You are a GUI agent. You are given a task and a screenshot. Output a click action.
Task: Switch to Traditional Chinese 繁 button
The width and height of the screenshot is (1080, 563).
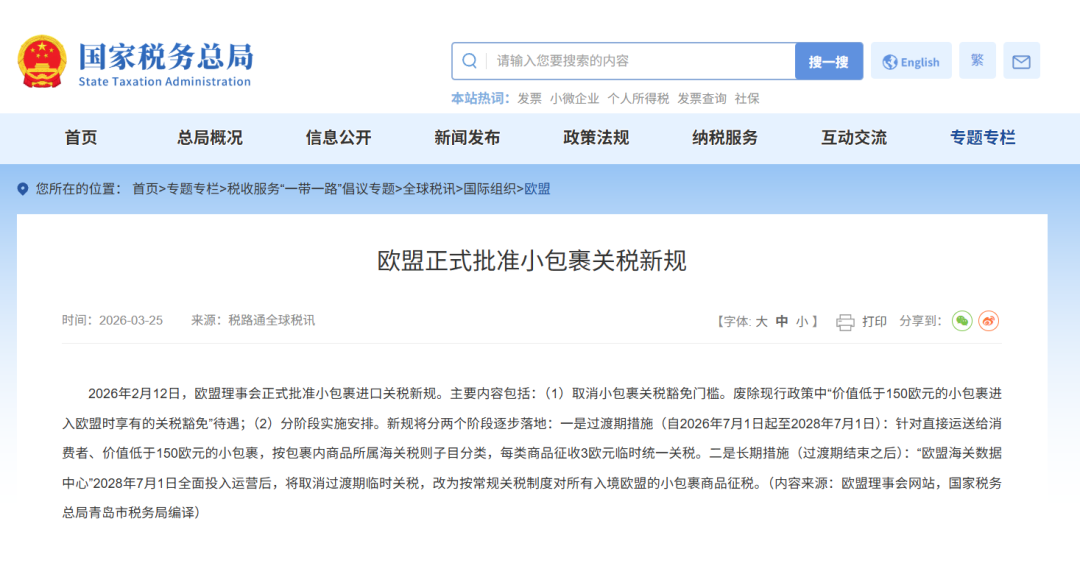(977, 61)
